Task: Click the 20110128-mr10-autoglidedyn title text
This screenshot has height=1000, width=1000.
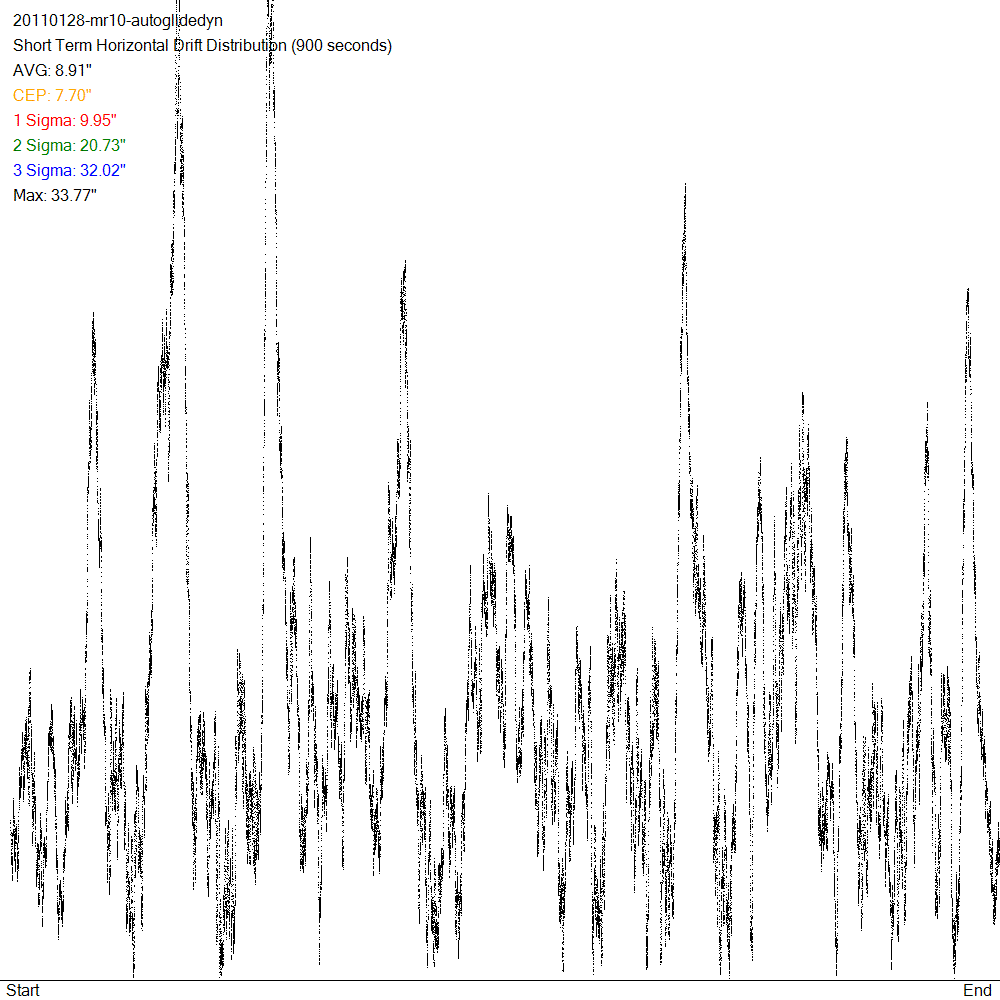Action: [x=117, y=21]
